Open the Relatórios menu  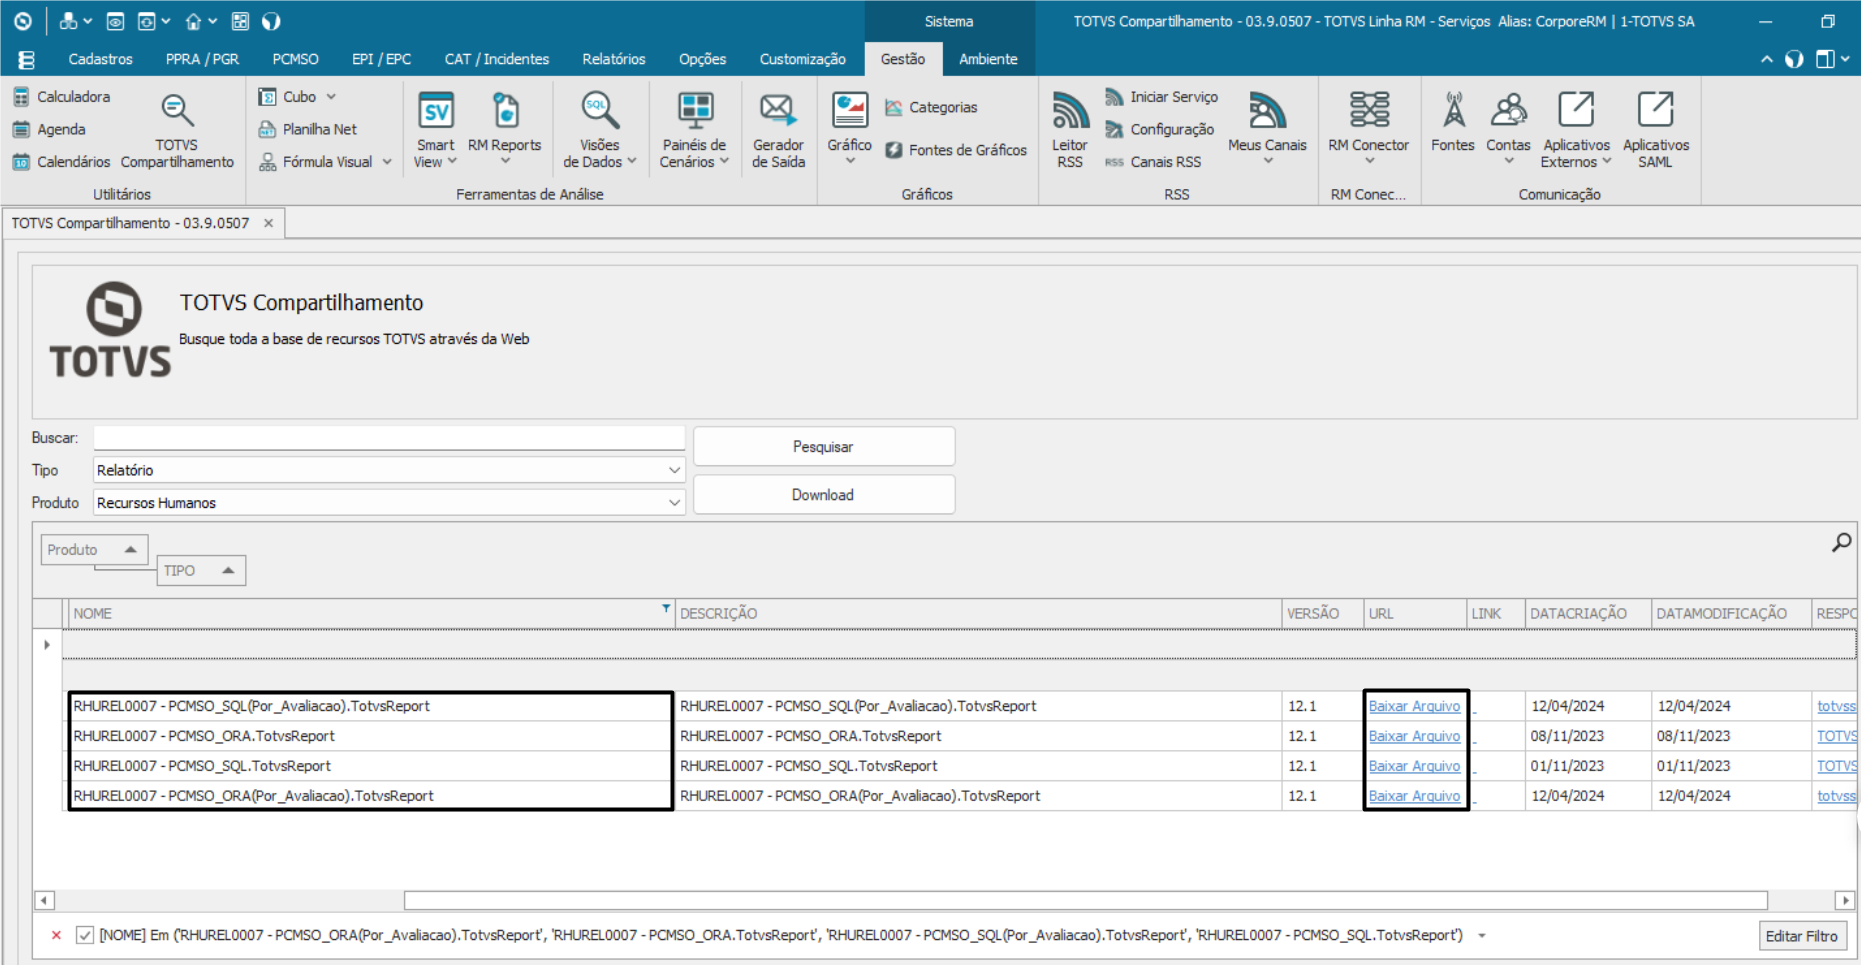point(614,59)
